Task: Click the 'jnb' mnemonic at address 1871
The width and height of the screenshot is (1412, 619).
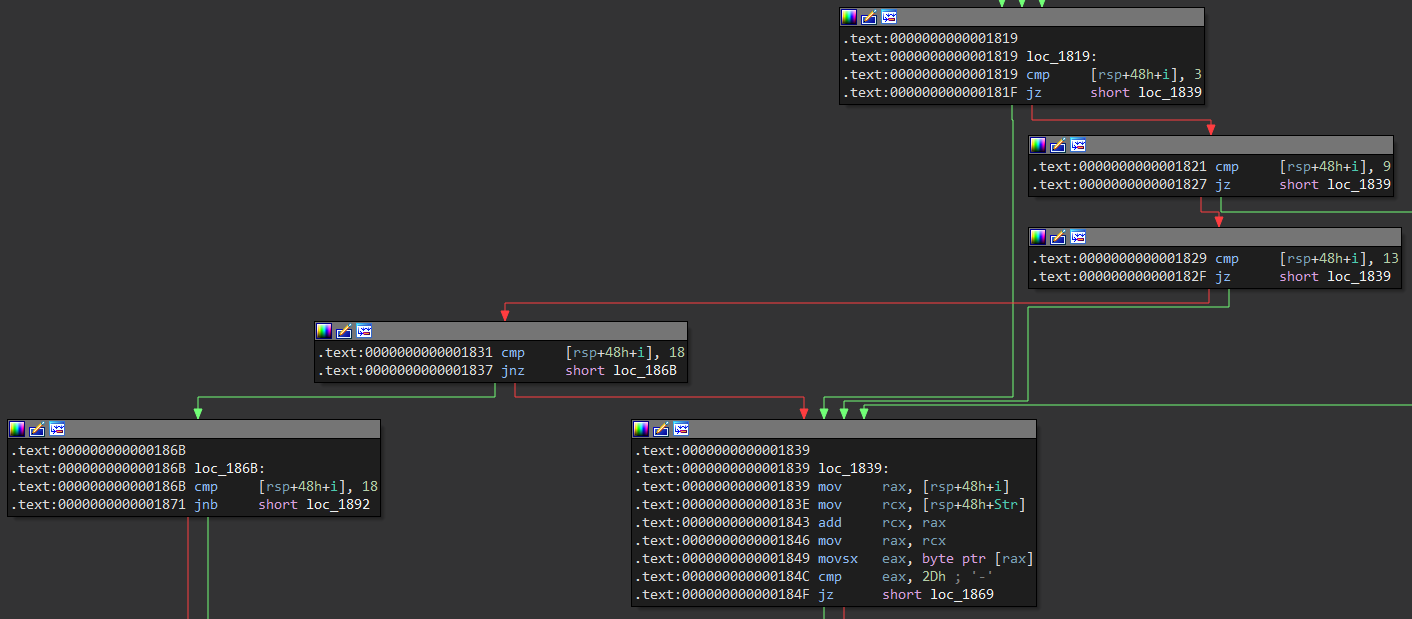Action: 206,505
